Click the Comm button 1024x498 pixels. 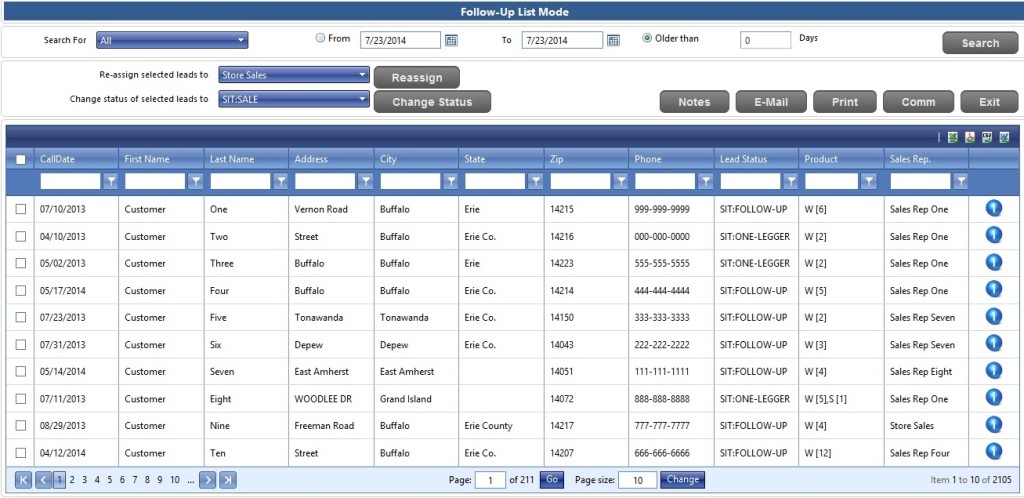(x=918, y=102)
